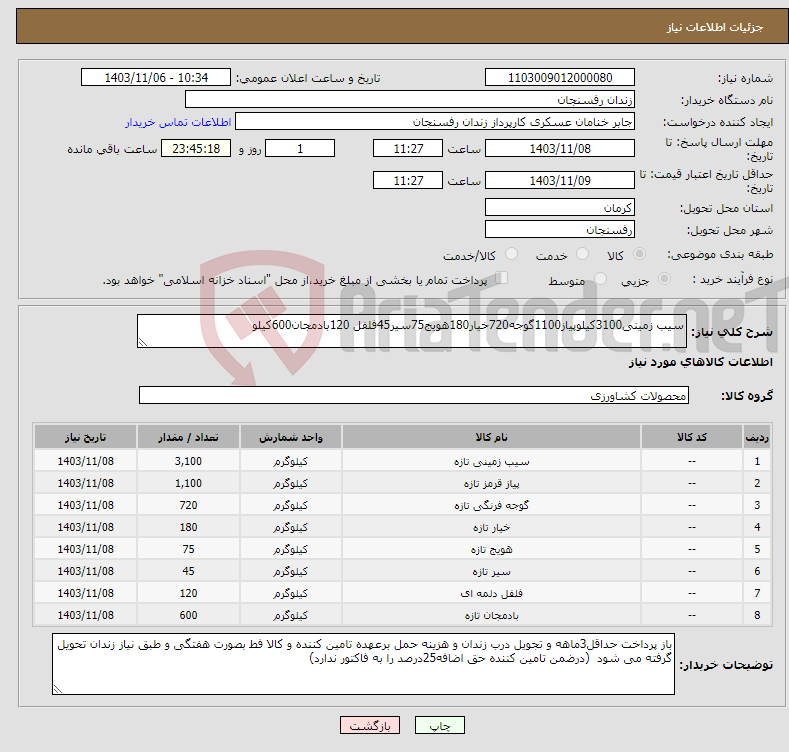Select the خدمت radio button
This screenshot has width=789, height=752.
582,254
